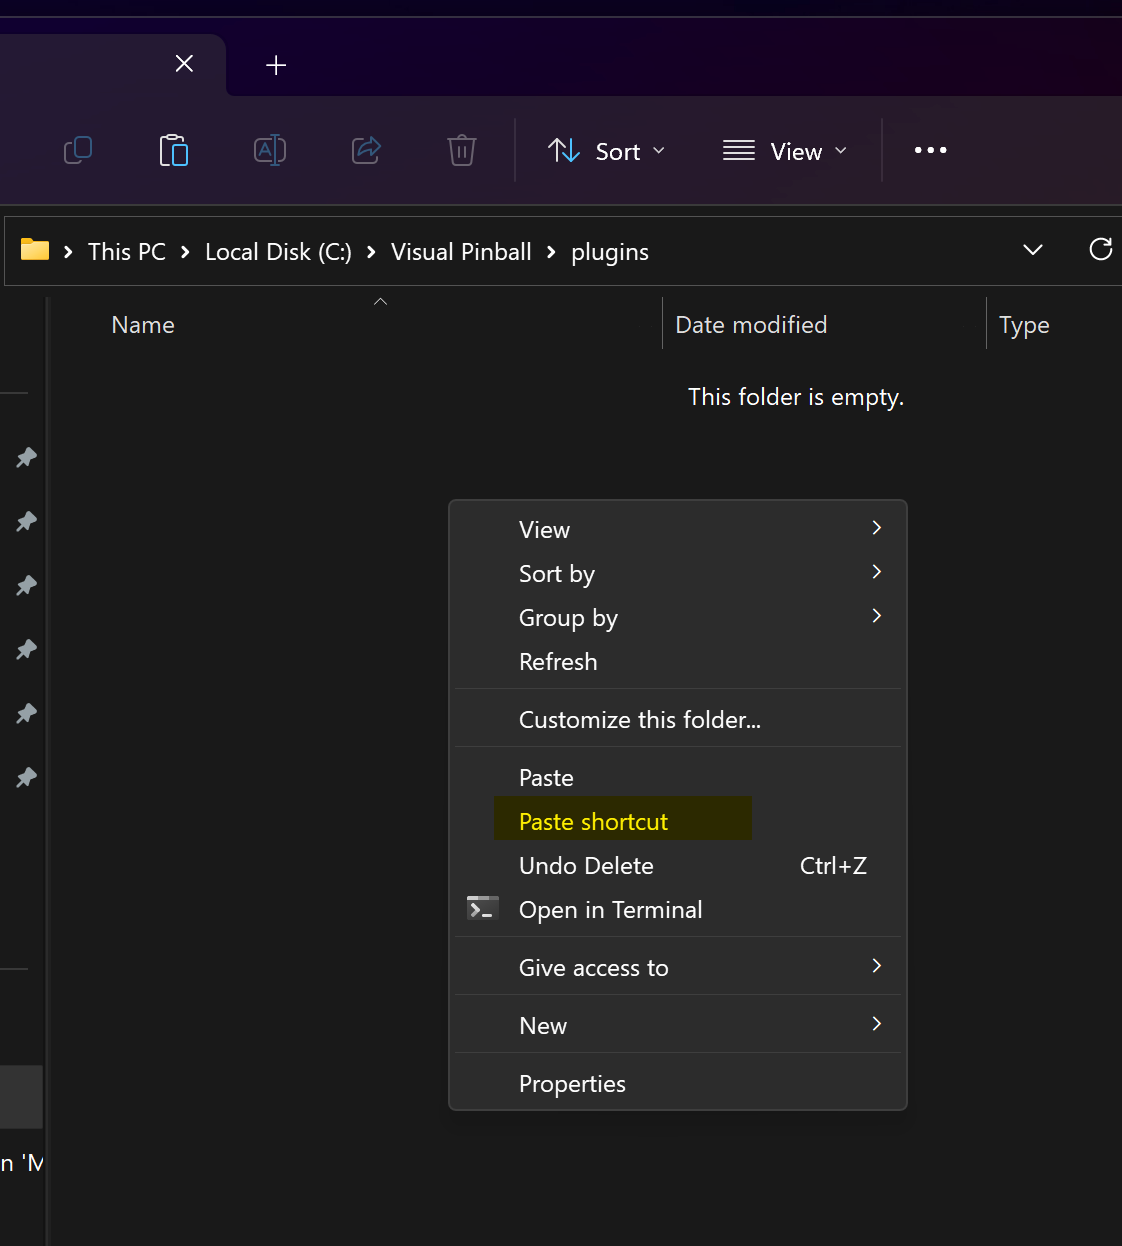Click the Copy icon in the toolbar
The height and width of the screenshot is (1246, 1122).
click(78, 150)
